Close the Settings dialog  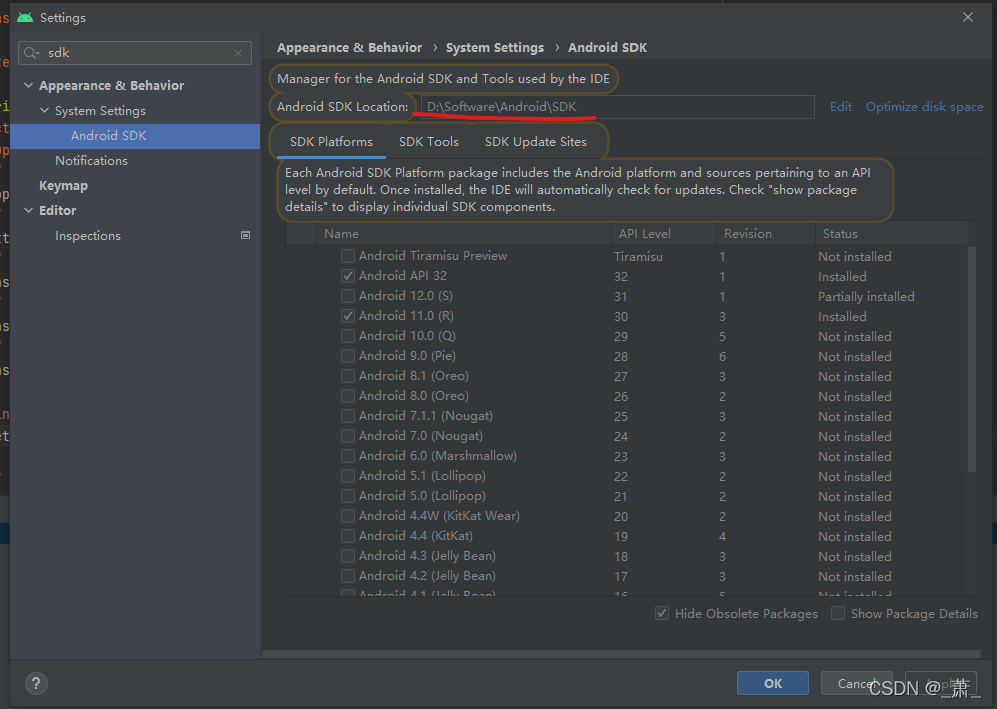(x=968, y=17)
